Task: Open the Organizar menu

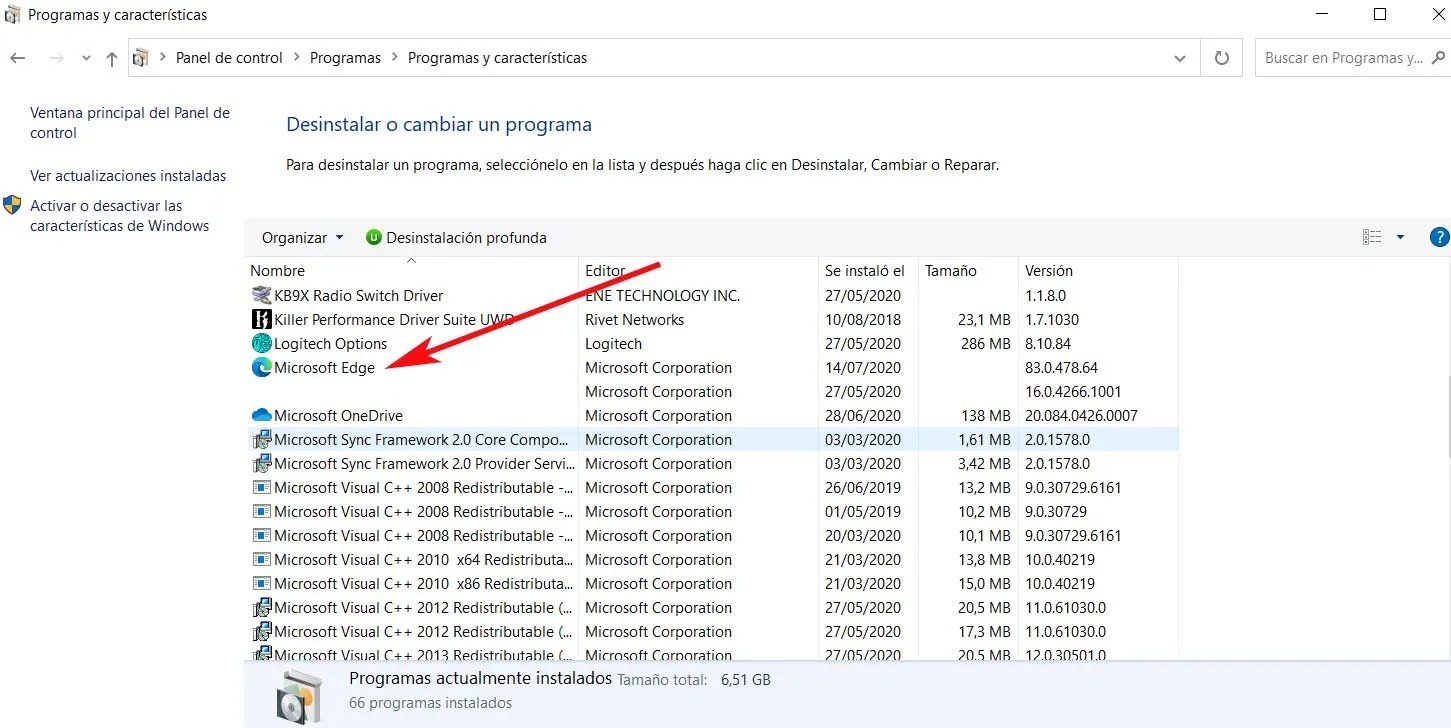Action: tap(300, 237)
